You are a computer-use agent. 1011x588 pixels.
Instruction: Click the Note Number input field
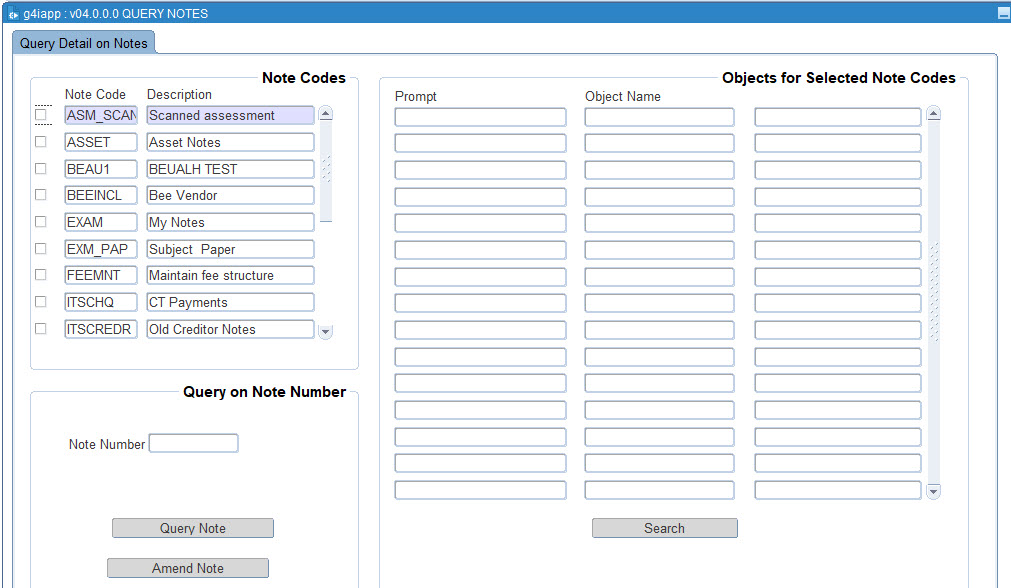pos(193,443)
